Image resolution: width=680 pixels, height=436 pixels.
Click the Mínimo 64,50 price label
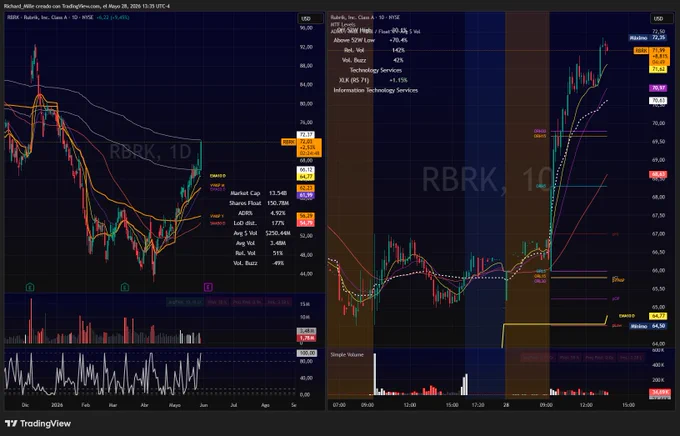tap(649, 326)
